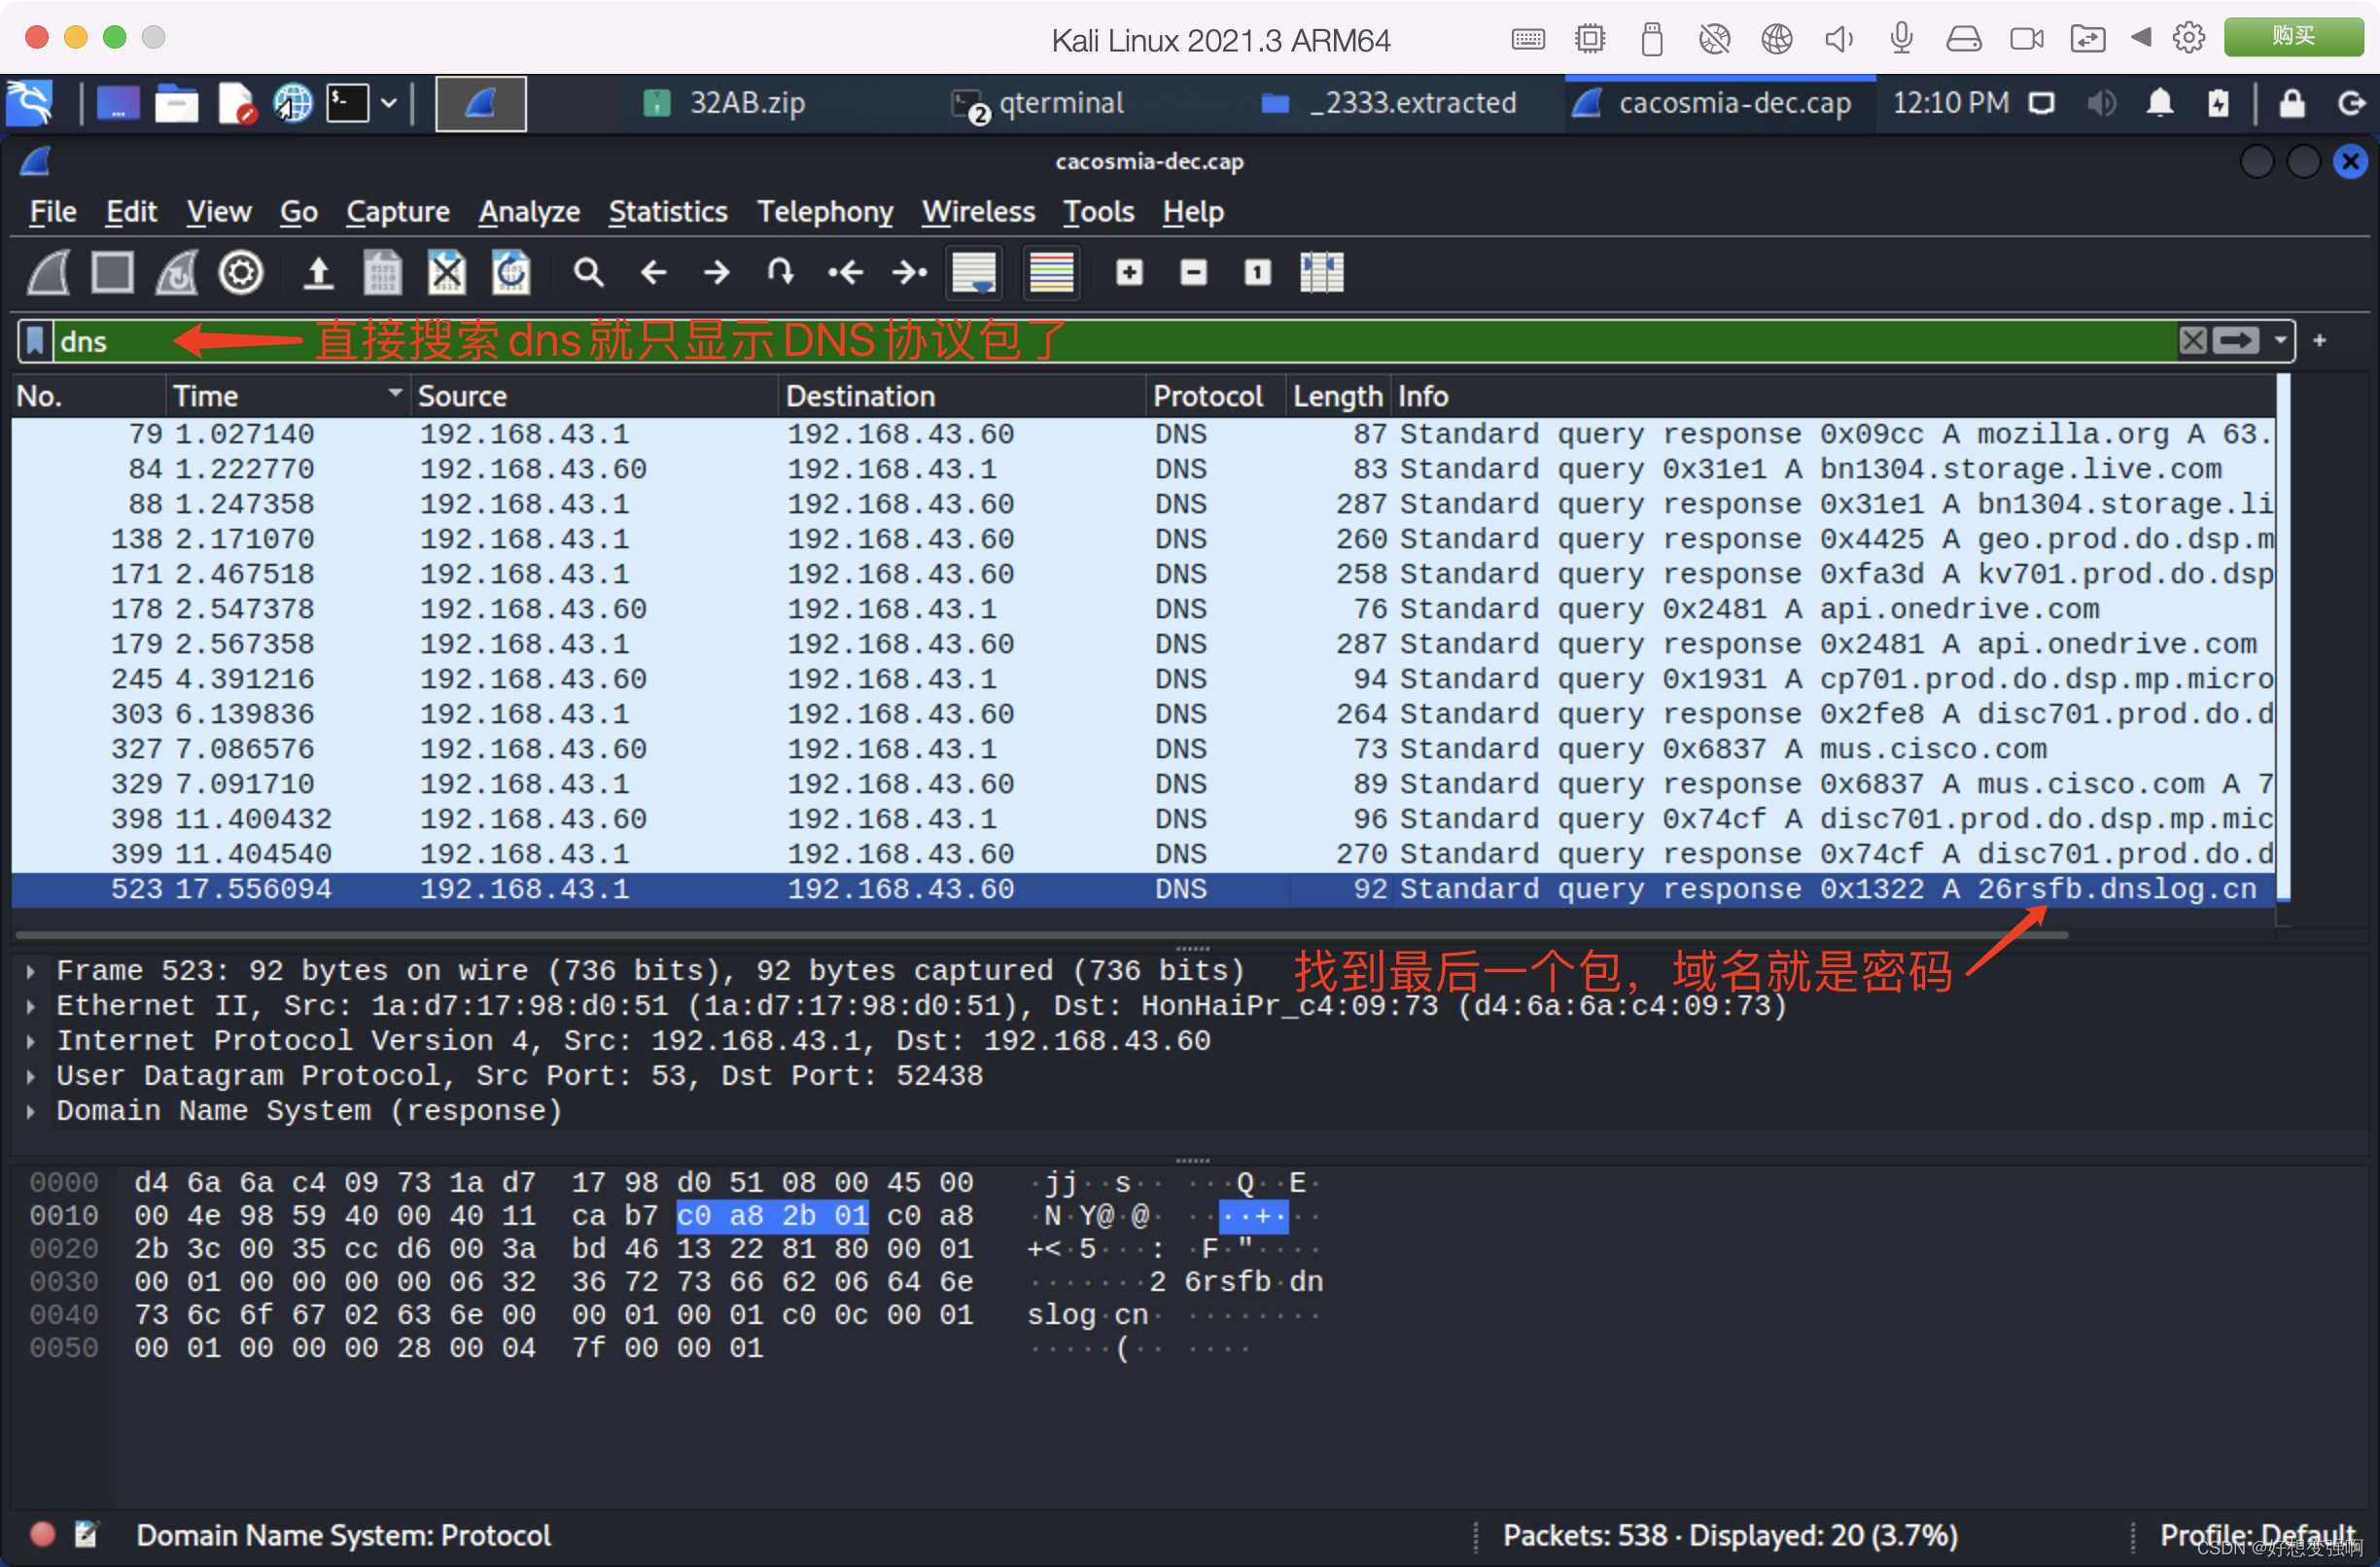Switch to the qterminal taskbar window
Viewport: 2380px width, 1567px height.
(x=1040, y=103)
